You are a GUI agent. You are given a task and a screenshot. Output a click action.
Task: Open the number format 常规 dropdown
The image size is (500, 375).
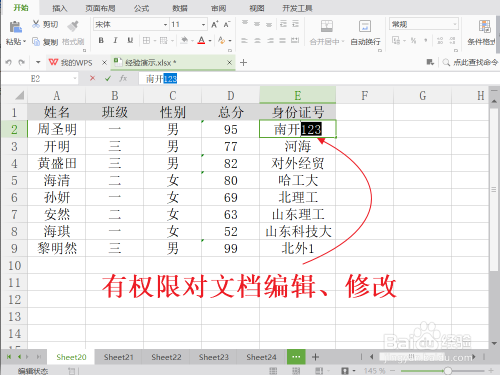click(x=455, y=24)
